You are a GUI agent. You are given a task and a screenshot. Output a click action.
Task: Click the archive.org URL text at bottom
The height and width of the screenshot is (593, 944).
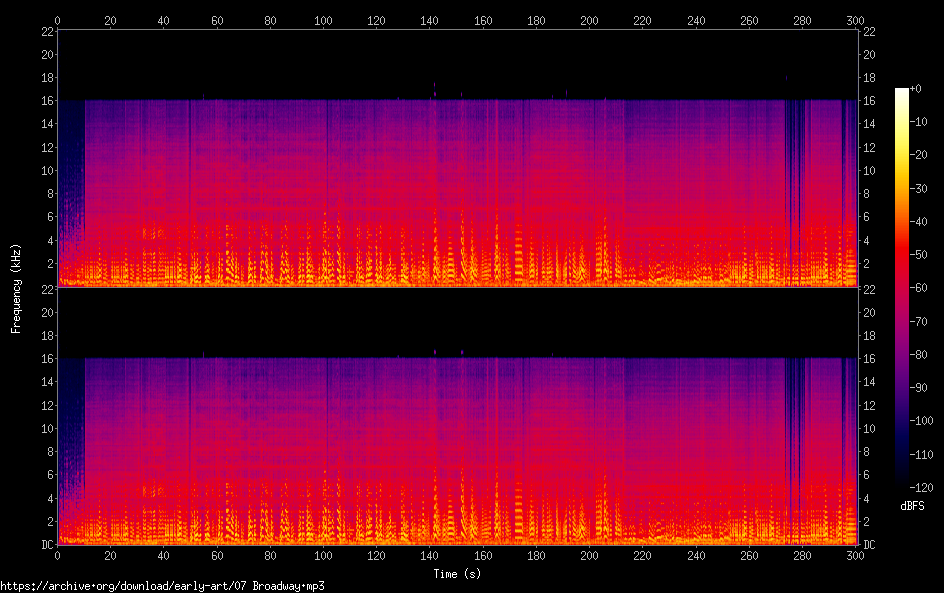(x=163, y=586)
